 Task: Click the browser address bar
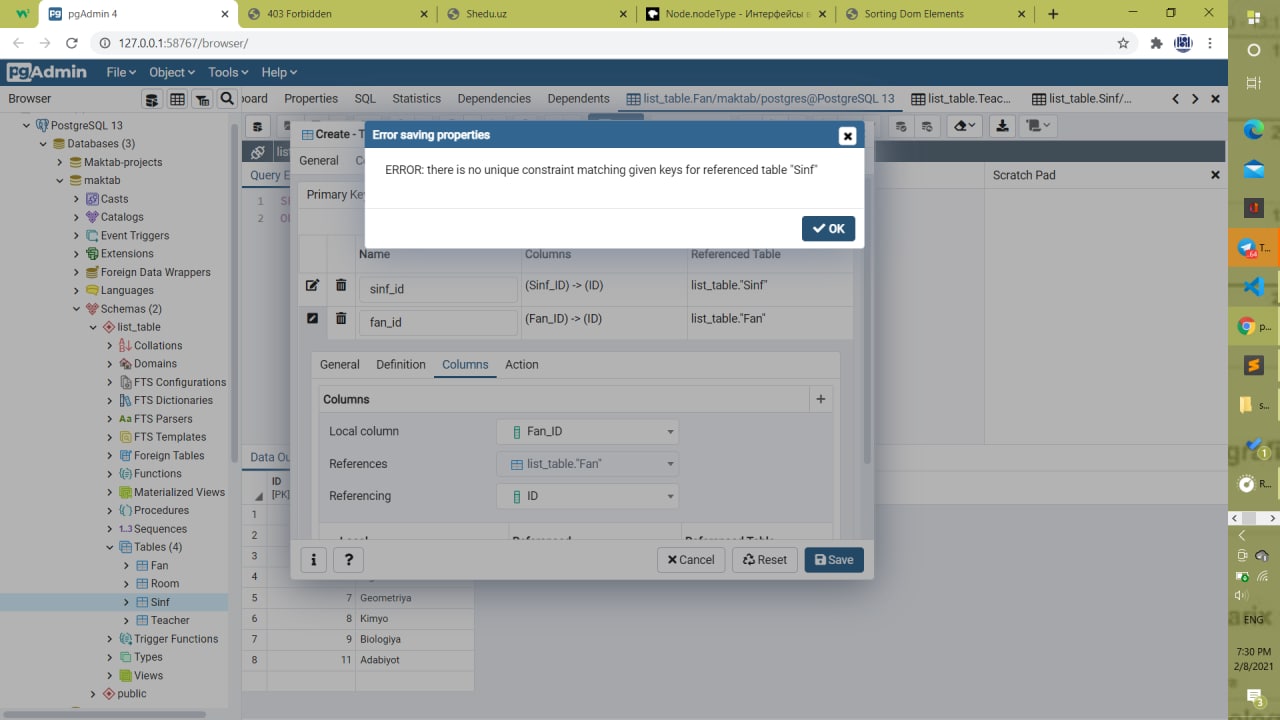point(600,43)
